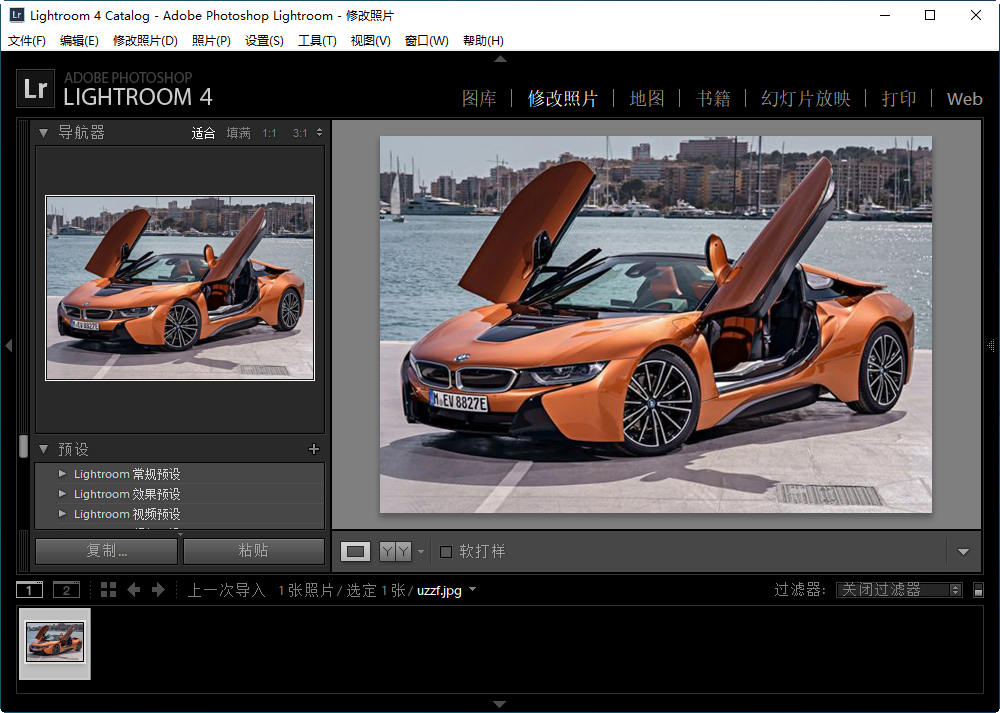The height and width of the screenshot is (713, 1000).
Task: Expand Lightroom 视频预设 folder
Action: (x=62, y=513)
